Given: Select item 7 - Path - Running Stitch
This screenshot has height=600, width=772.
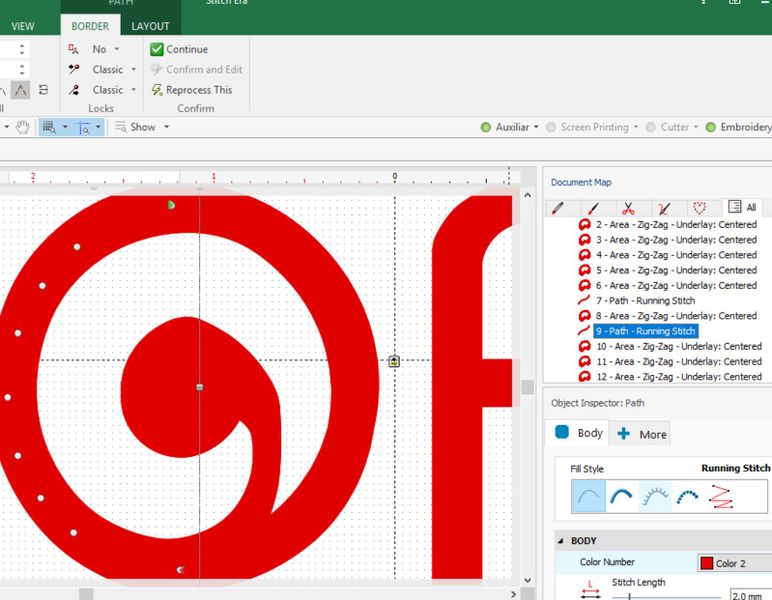Looking at the screenshot, I should point(645,301).
